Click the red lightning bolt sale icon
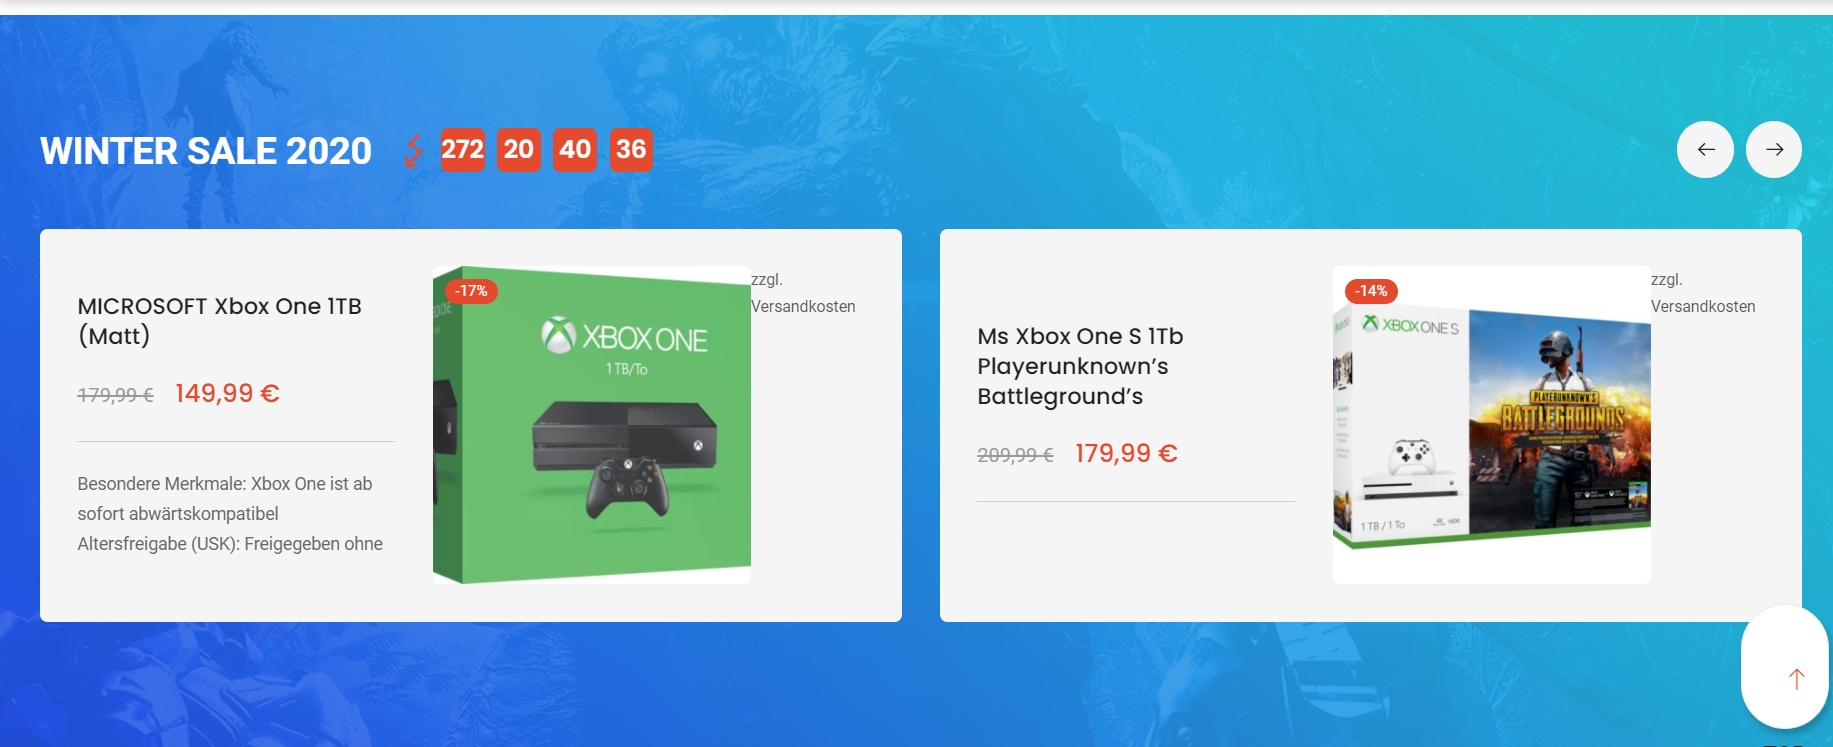Image resolution: width=1833 pixels, height=747 pixels. 414,150
